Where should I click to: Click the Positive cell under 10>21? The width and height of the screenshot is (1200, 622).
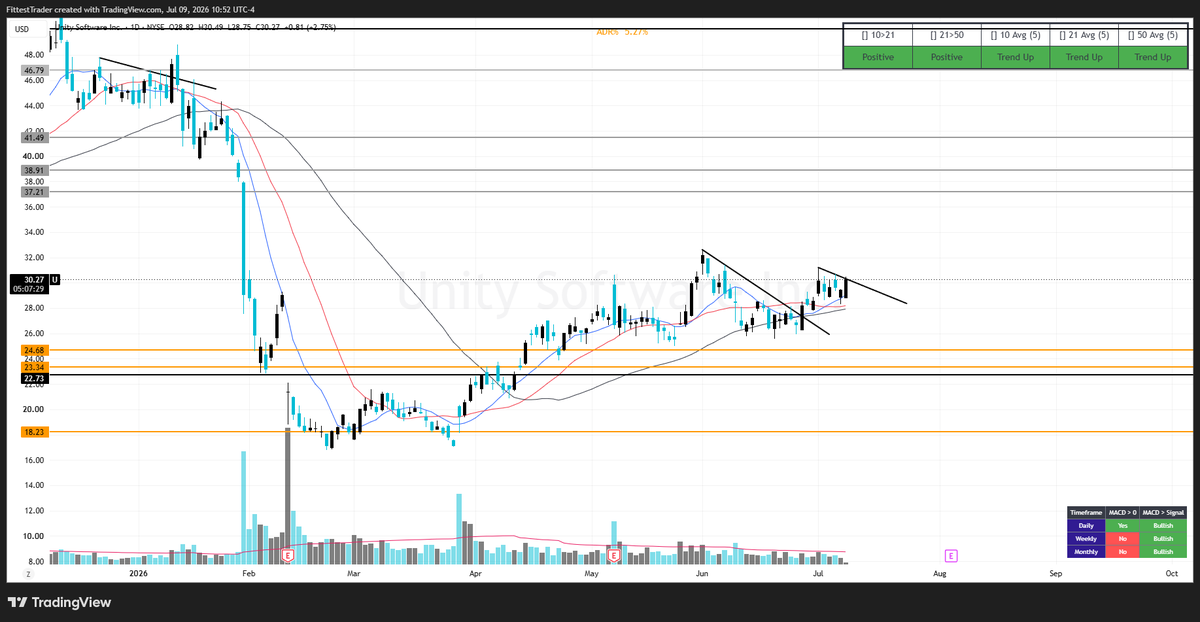click(x=878, y=57)
